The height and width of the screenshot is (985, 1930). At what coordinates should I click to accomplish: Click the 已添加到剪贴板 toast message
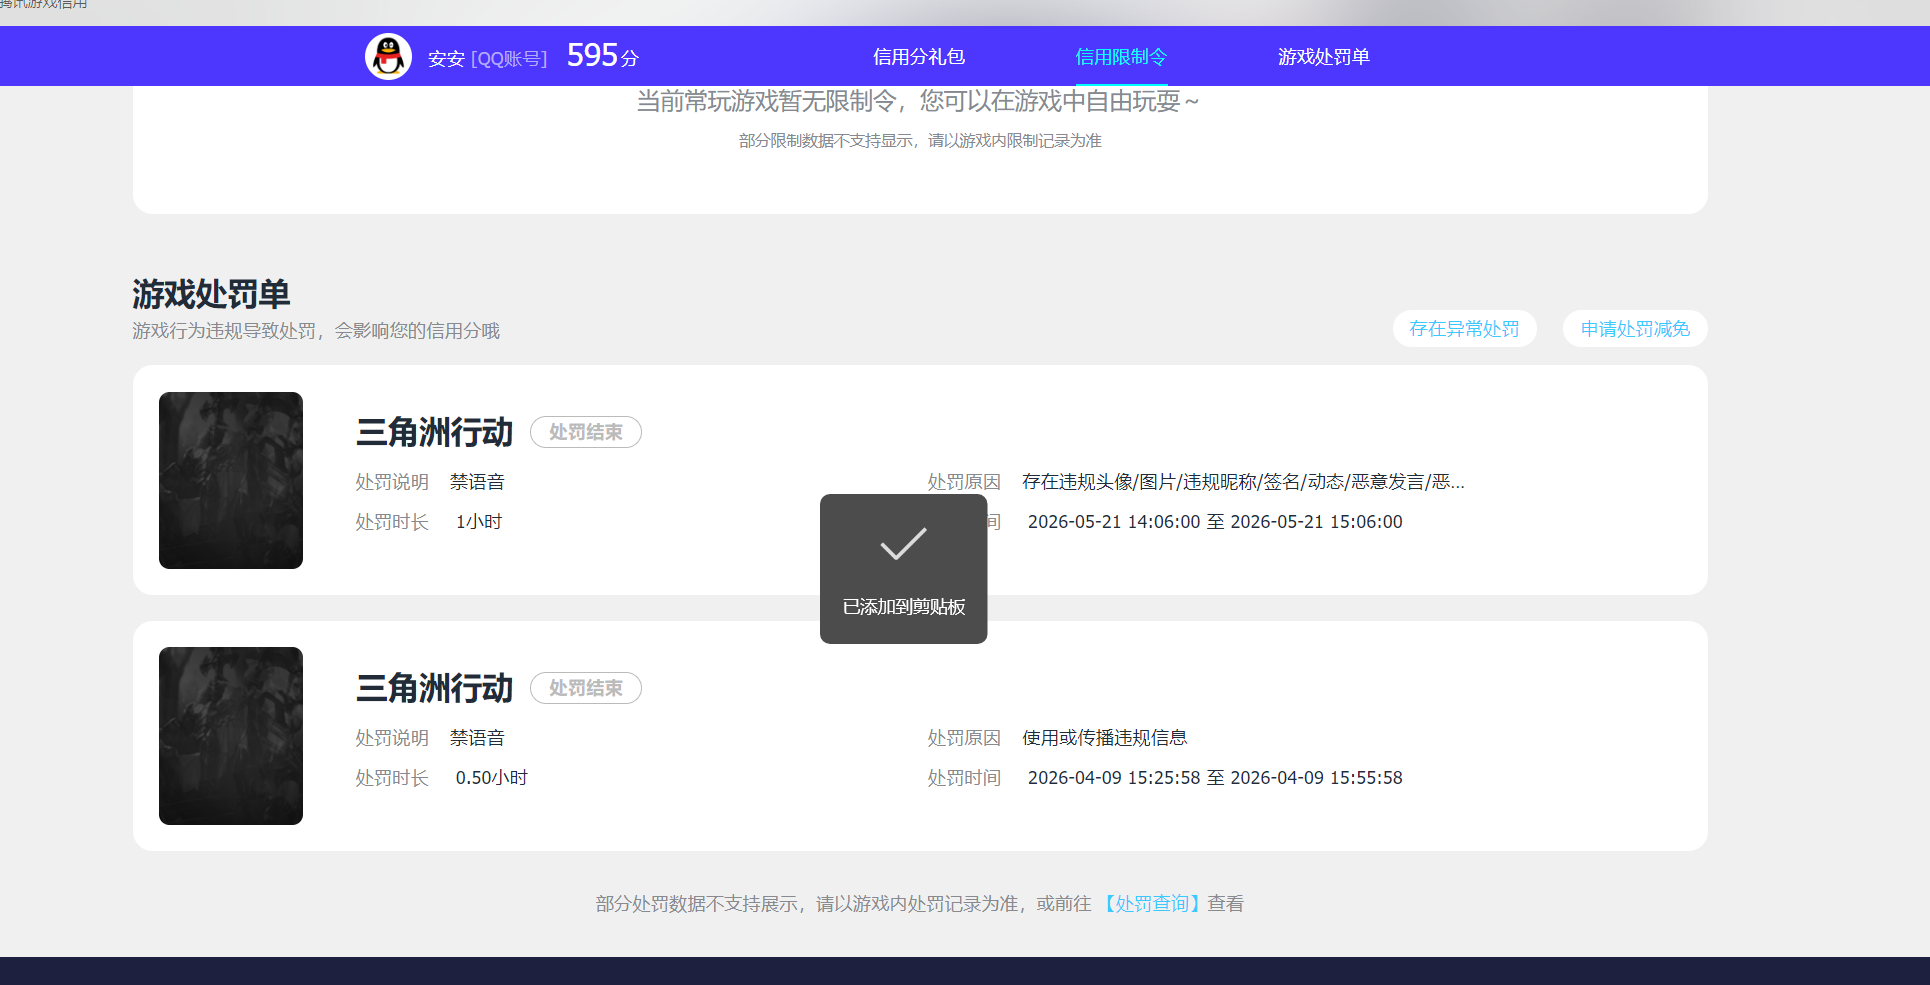[903, 607]
